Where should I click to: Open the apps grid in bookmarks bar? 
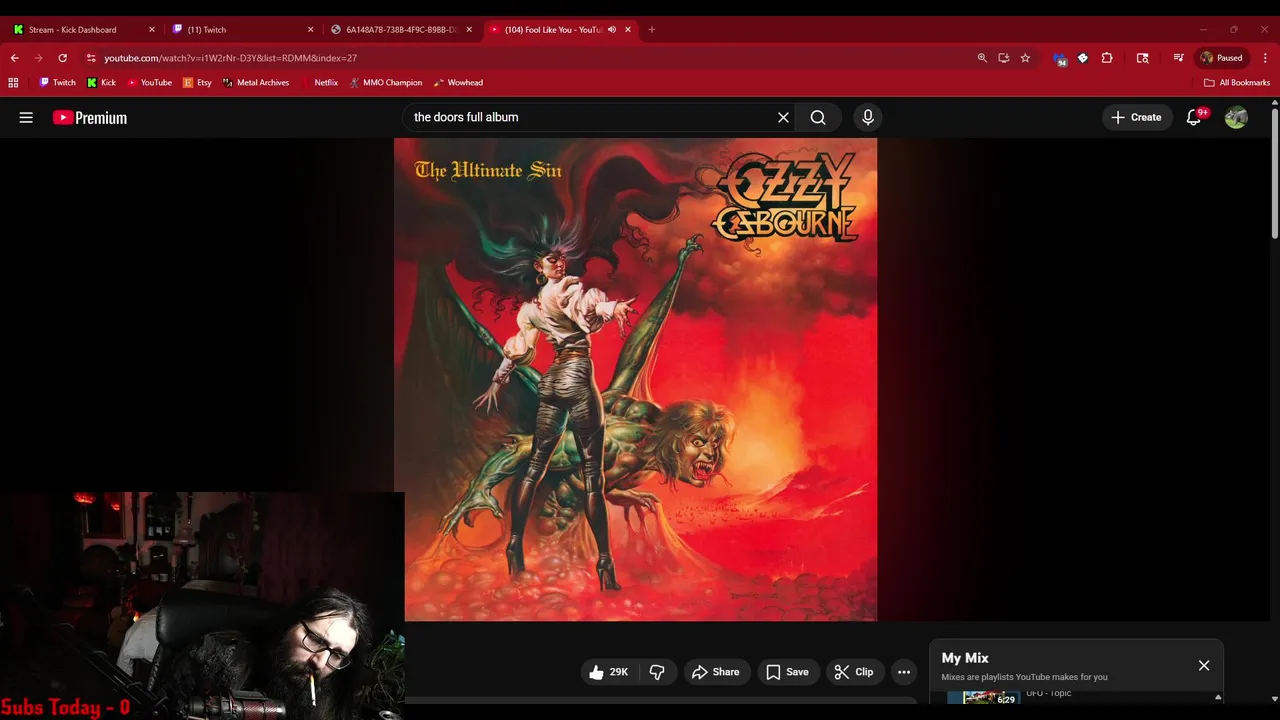[x=13, y=83]
